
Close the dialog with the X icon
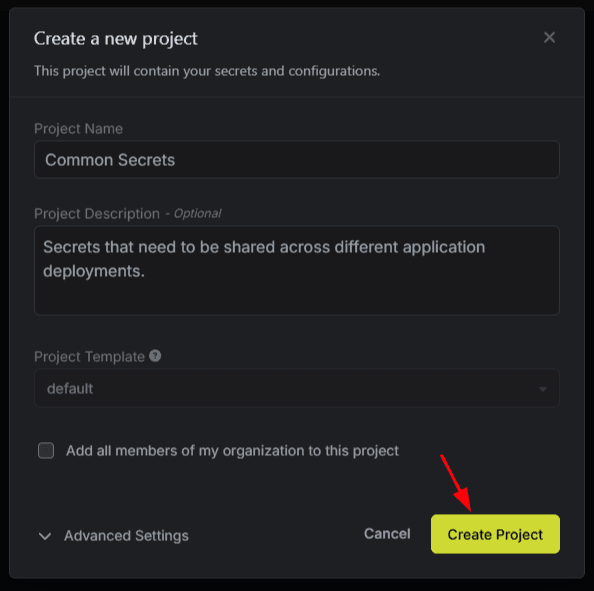tap(549, 38)
